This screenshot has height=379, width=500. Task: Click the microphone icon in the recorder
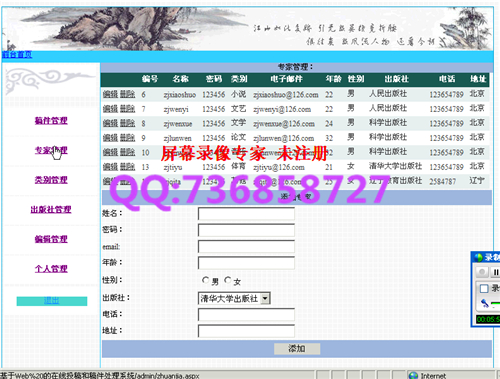click(485, 303)
